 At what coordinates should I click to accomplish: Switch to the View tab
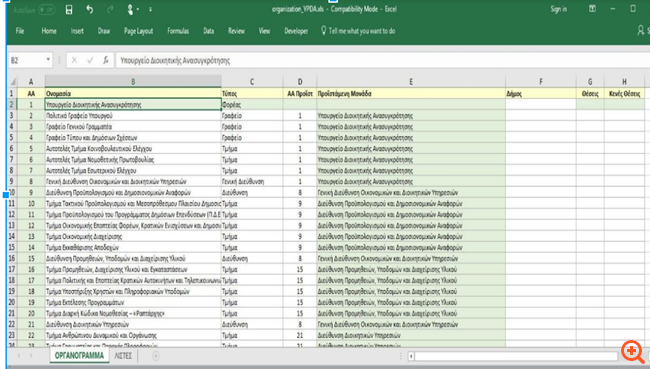click(264, 31)
